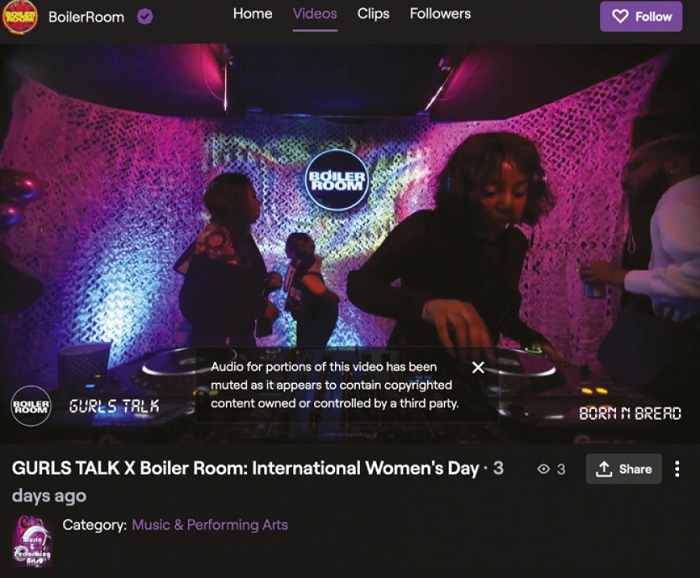Viewport: 700px width, 578px height.
Task: Click the view count eye icon
Action: click(x=543, y=469)
